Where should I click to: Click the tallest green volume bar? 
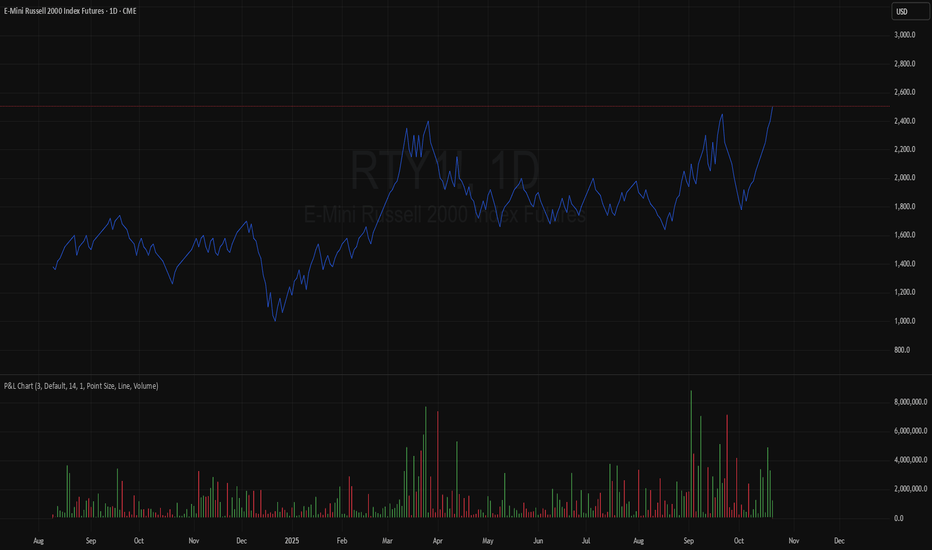[x=691, y=455]
